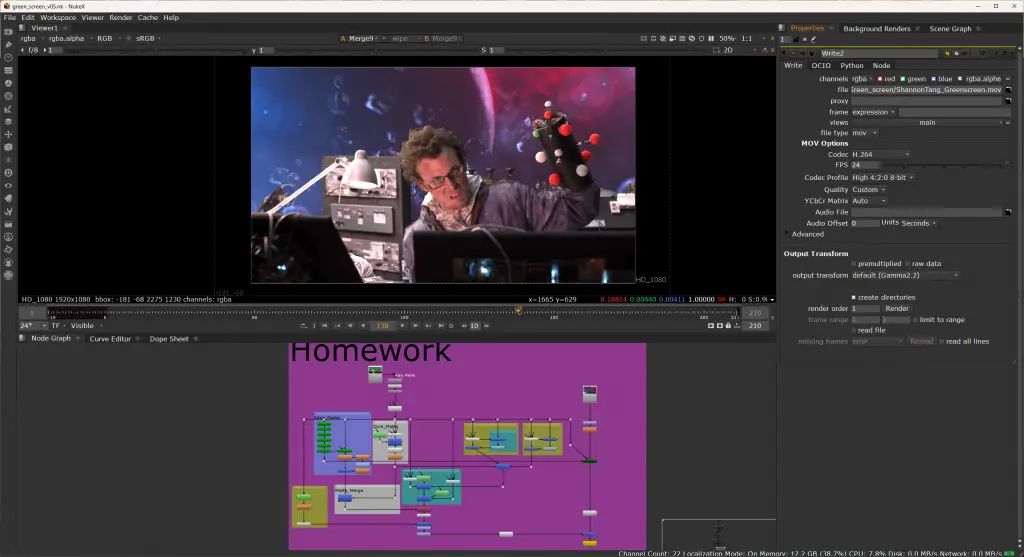Open the Render menu
Image resolution: width=1024 pixels, height=557 pixels.
coord(121,18)
